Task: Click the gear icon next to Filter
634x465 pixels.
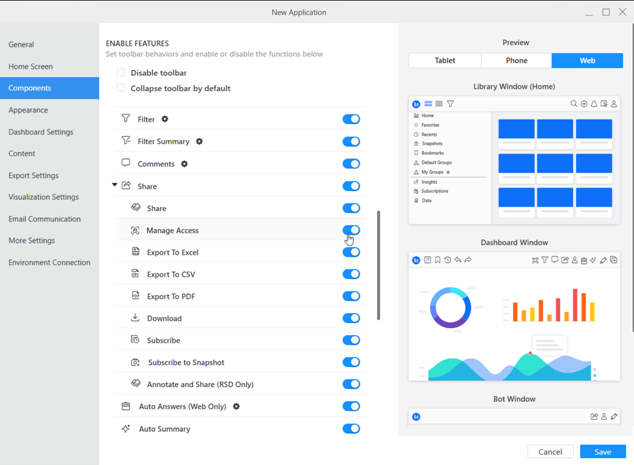Action: pyautogui.click(x=165, y=119)
